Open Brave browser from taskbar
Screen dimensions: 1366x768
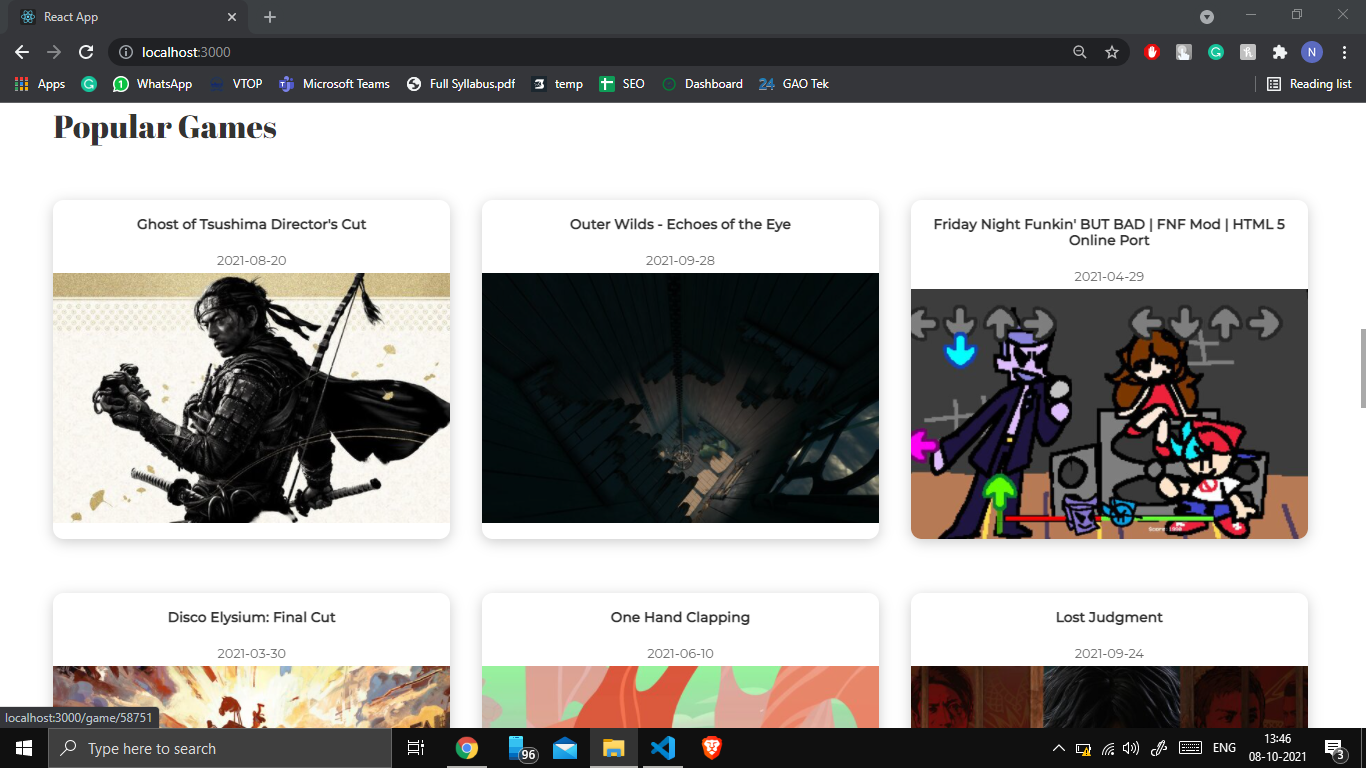(711, 748)
